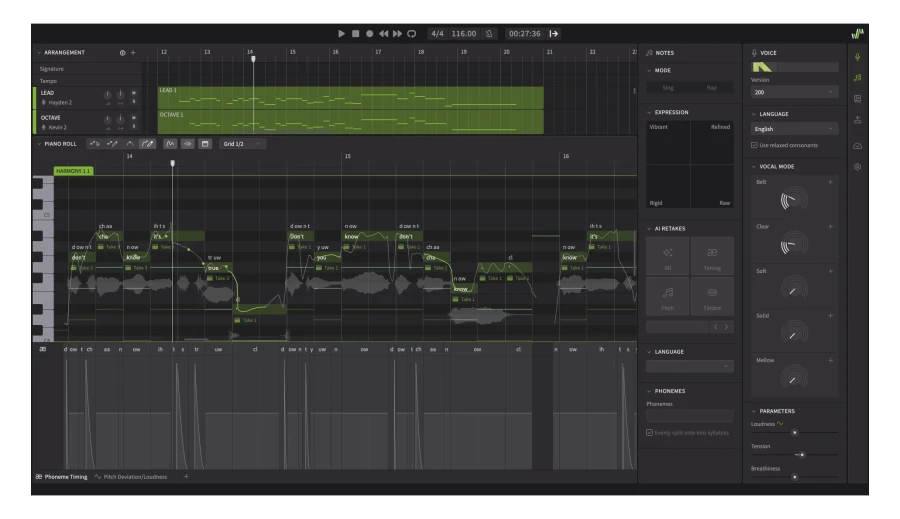Viewport: 900px width, 519px height.
Task: Collapse the Mode section
Action: 649,71
